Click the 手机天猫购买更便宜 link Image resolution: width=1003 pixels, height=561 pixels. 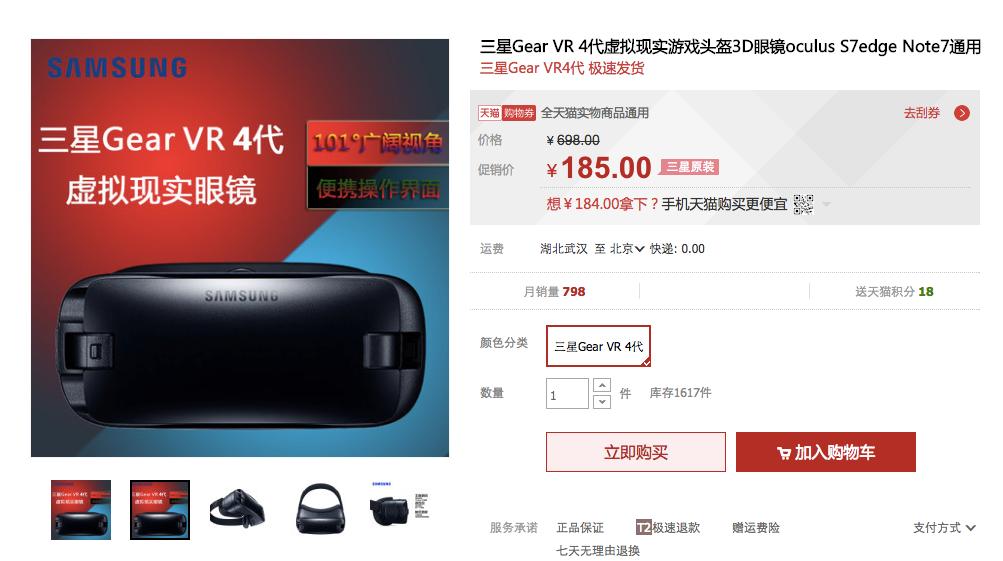tap(724, 204)
